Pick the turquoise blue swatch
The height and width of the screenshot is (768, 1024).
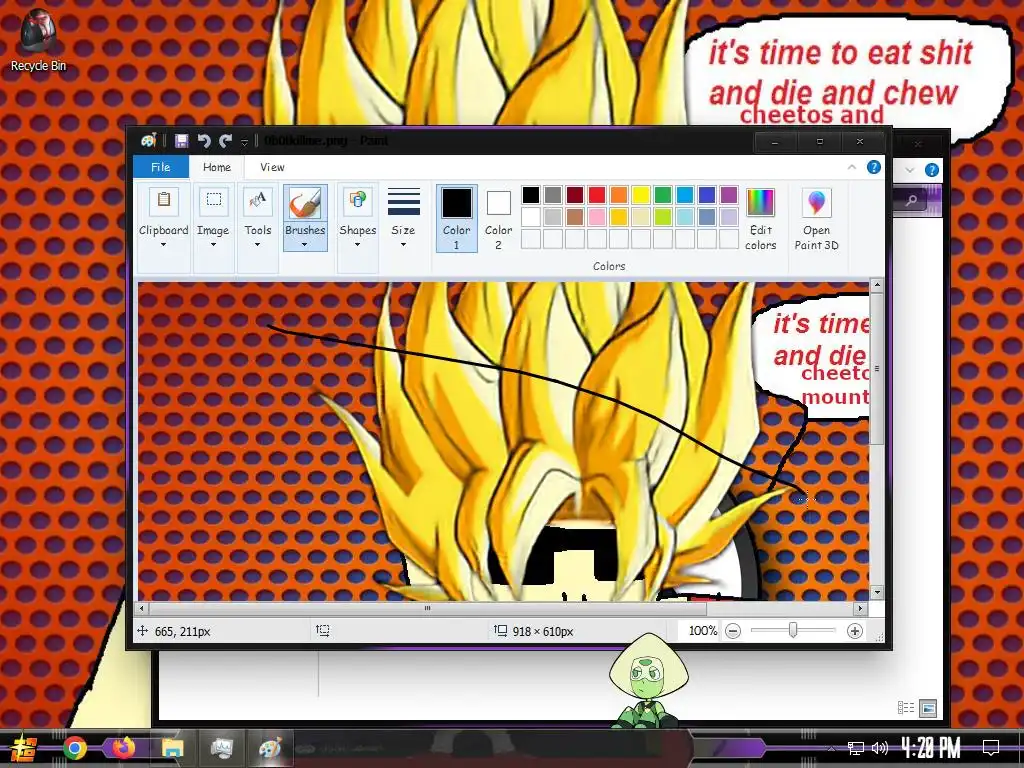685,195
